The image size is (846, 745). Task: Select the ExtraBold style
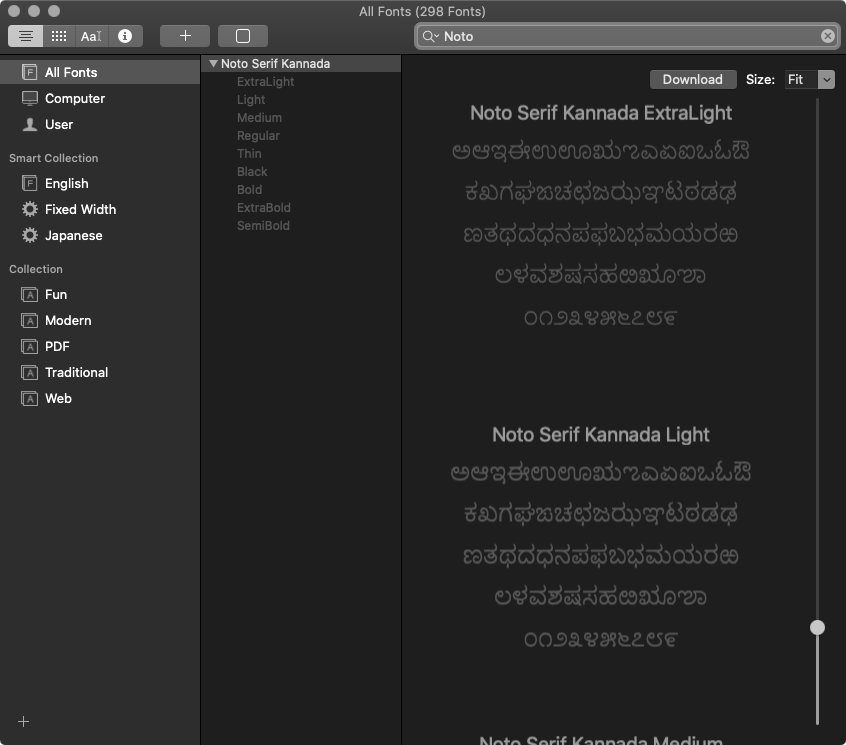coord(263,208)
